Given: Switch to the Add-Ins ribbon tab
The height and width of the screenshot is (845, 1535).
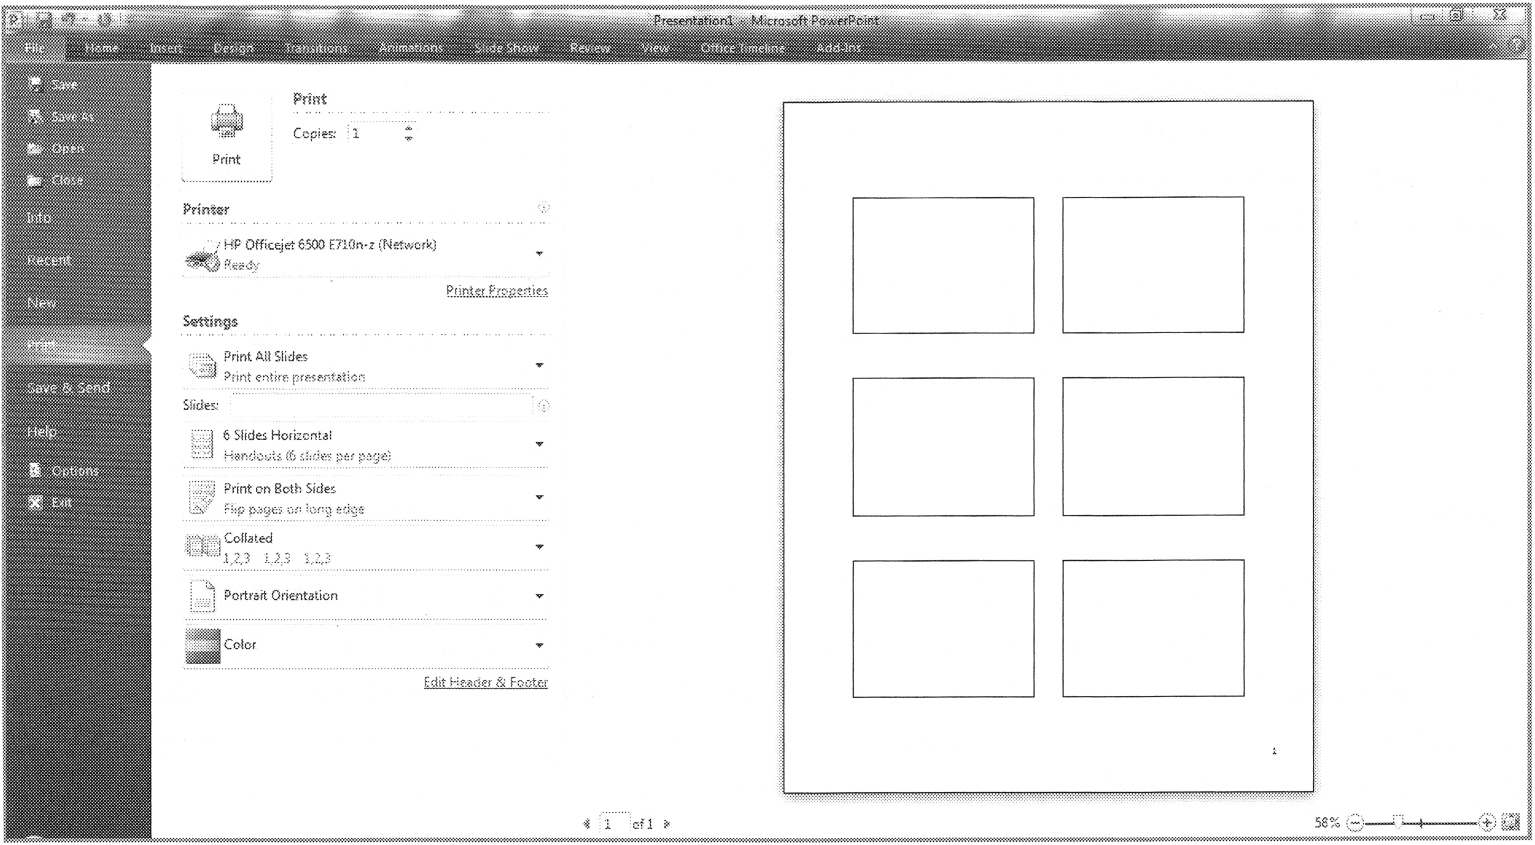Looking at the screenshot, I should tap(838, 48).
